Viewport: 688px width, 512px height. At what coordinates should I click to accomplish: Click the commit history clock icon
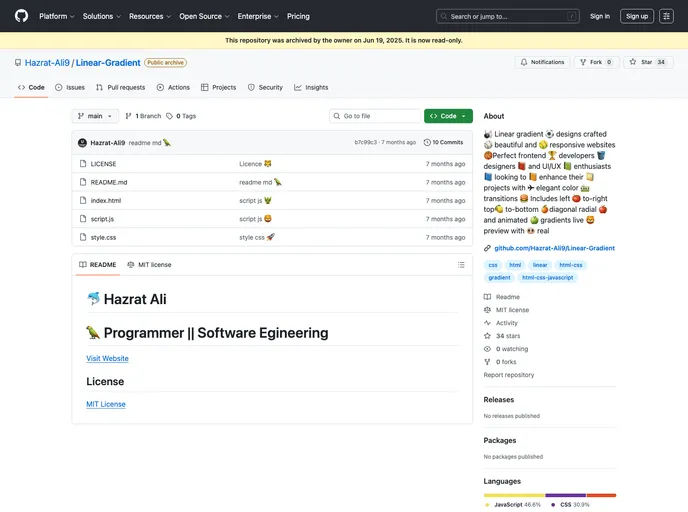pyautogui.click(x=428, y=143)
